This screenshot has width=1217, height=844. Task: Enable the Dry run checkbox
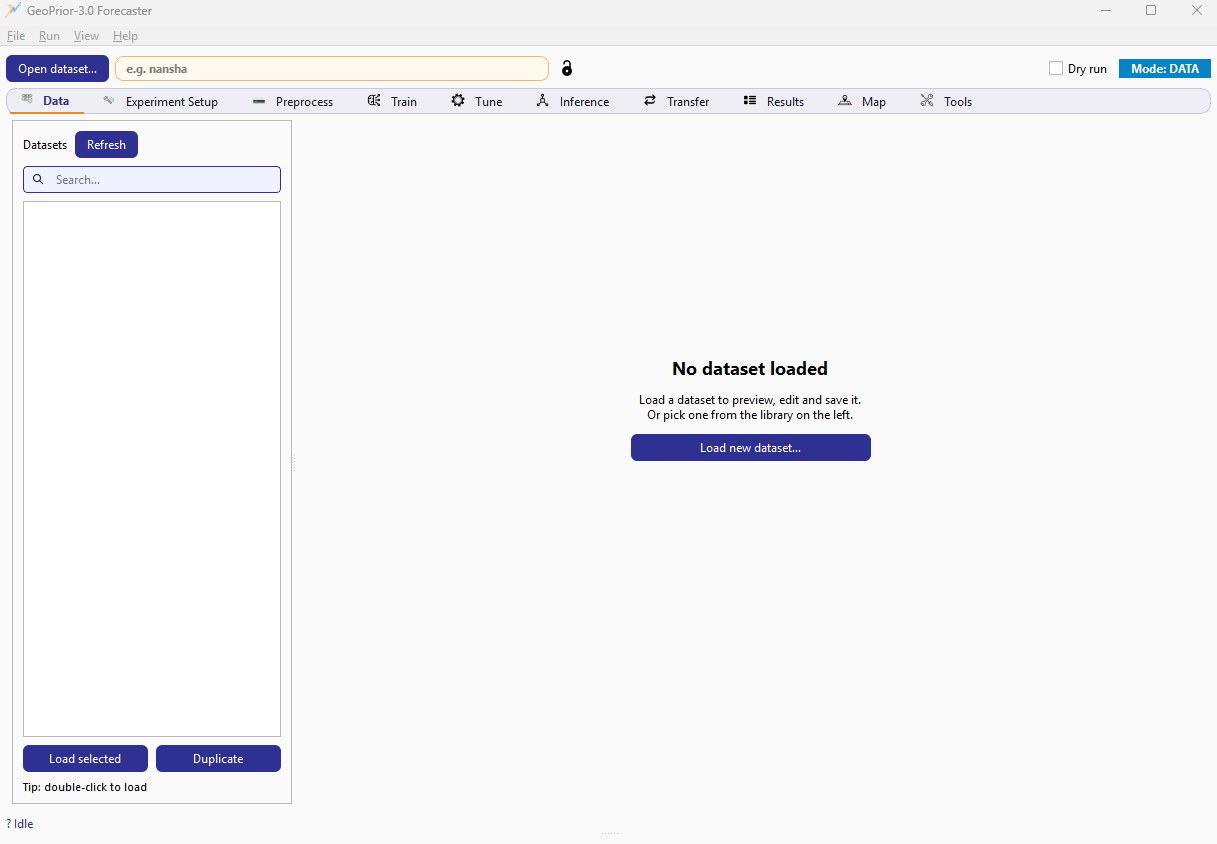[1055, 68]
